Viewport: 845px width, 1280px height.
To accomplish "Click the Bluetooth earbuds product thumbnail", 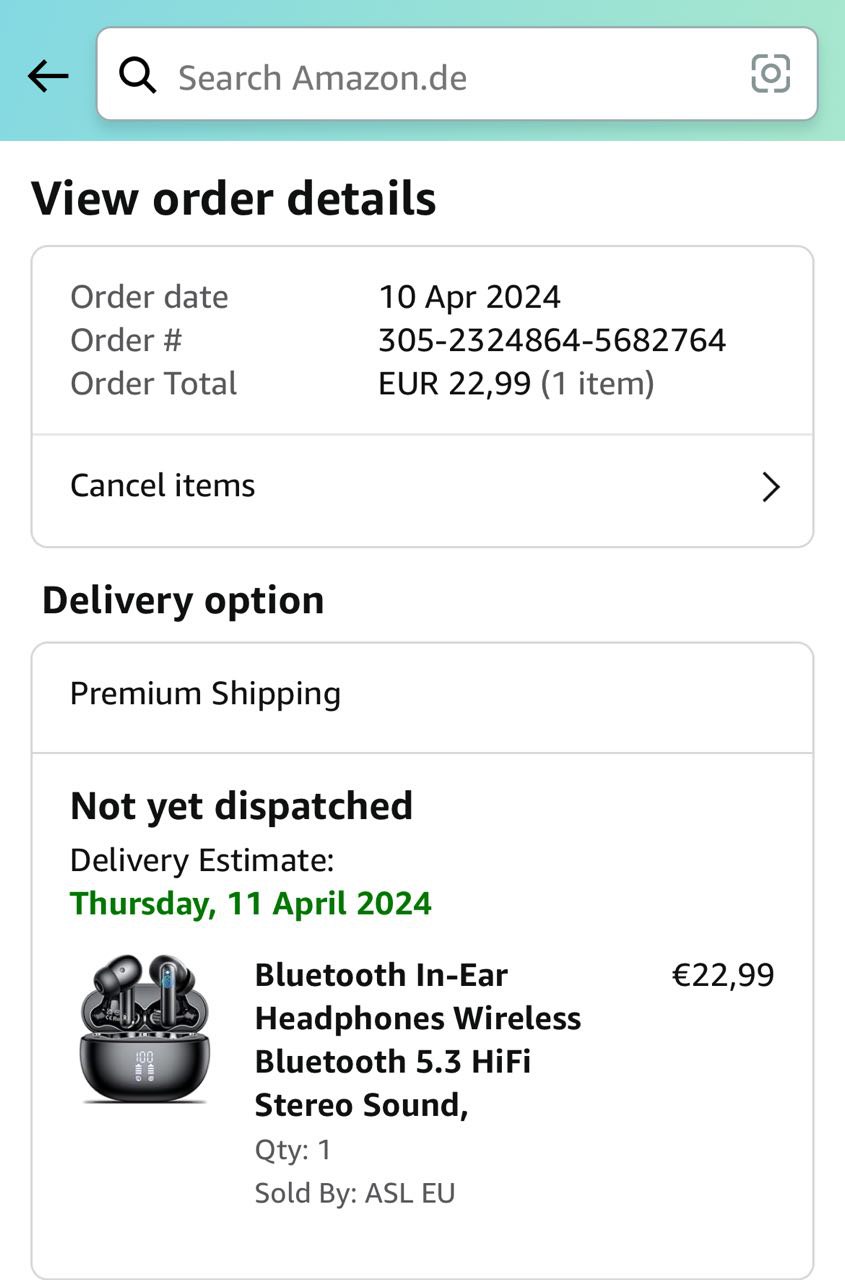I will 145,1028.
